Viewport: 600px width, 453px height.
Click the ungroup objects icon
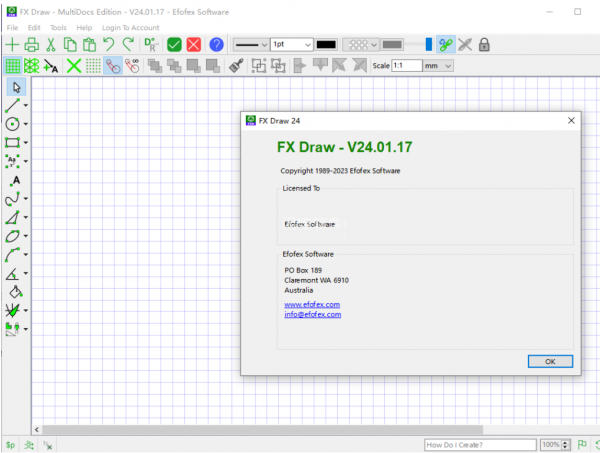[278, 66]
